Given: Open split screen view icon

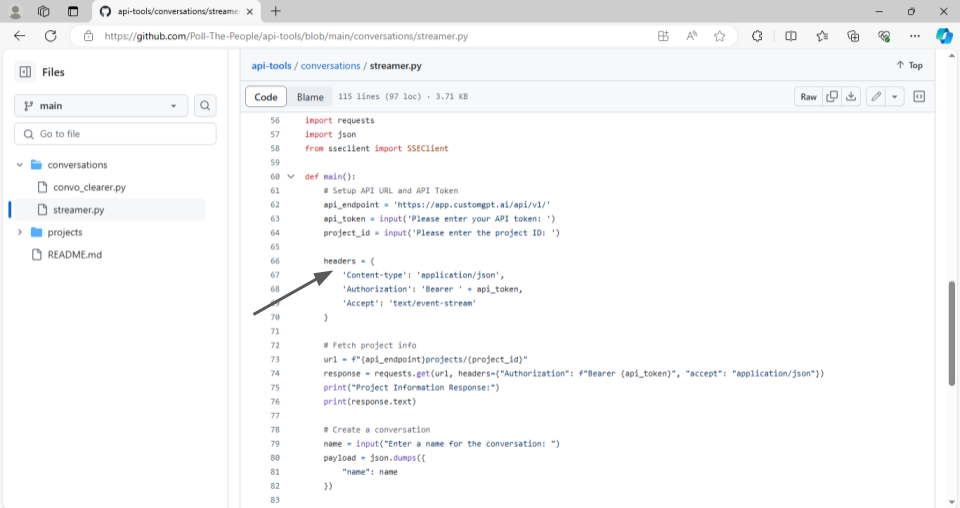Looking at the screenshot, I should pyautogui.click(x=791, y=36).
